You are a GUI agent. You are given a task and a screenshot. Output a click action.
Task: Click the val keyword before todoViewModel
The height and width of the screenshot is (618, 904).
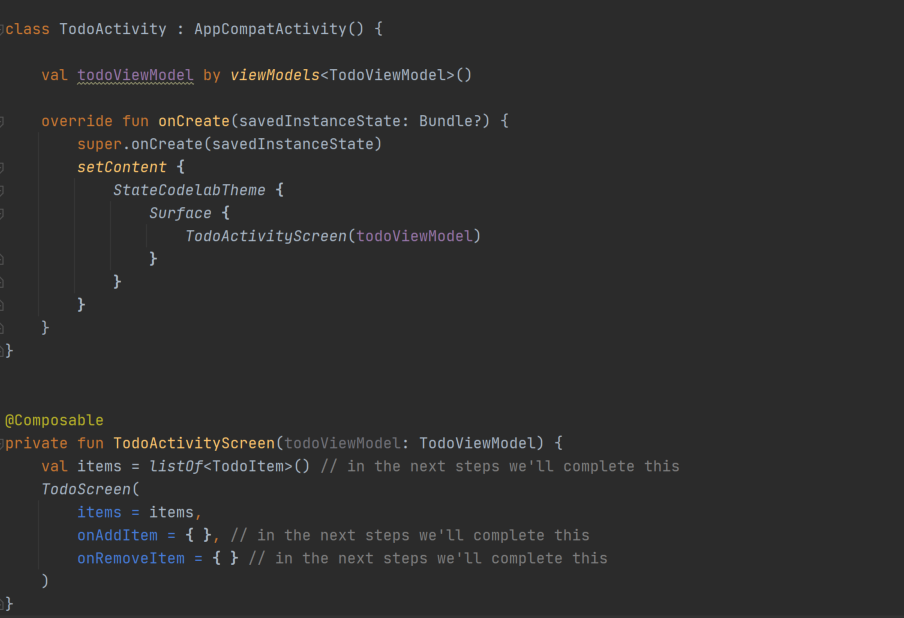coord(54,75)
